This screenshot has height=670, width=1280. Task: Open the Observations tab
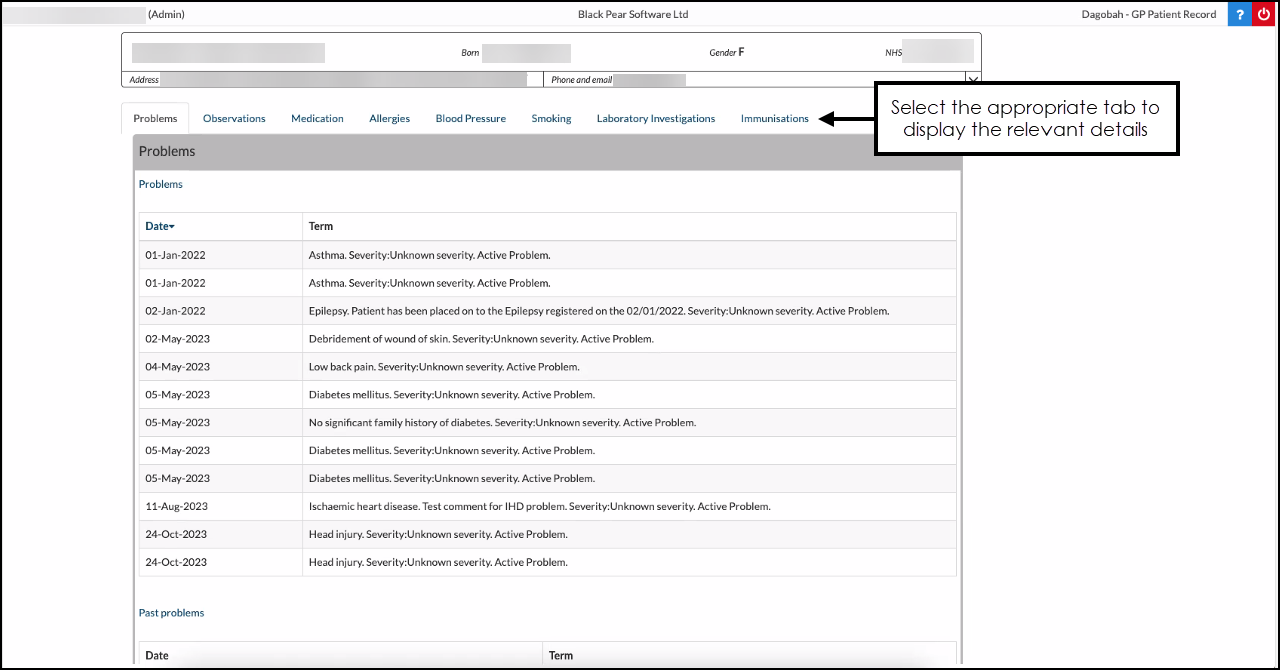[234, 118]
